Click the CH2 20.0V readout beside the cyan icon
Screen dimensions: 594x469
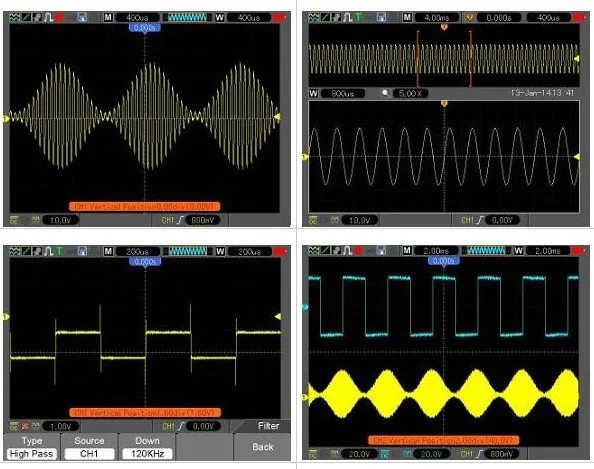[x=431, y=454]
